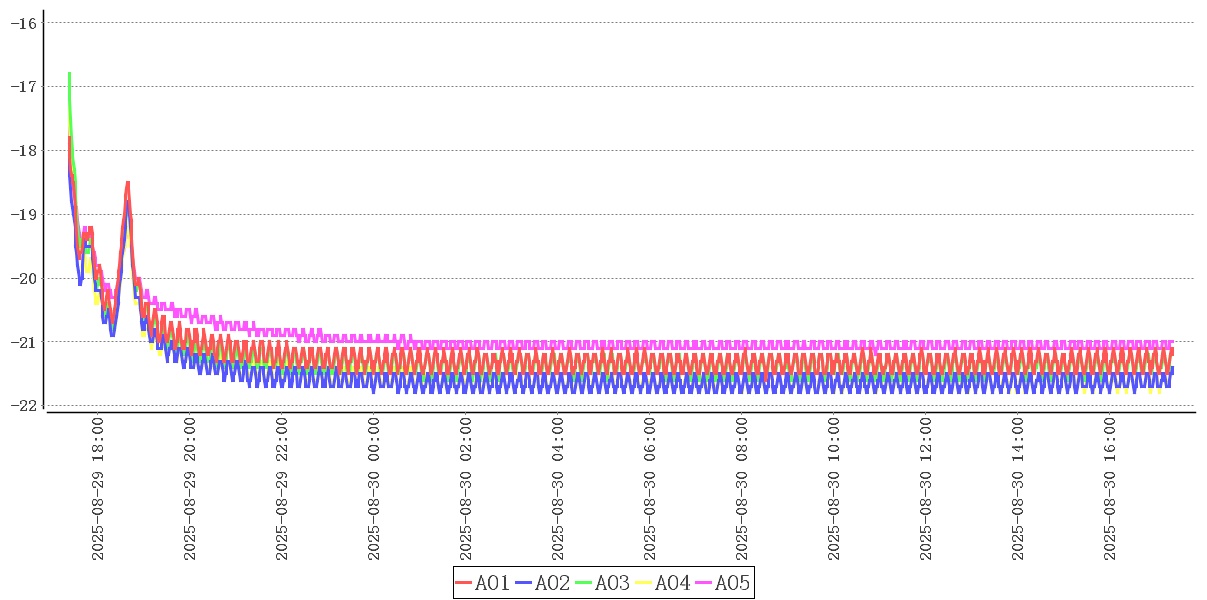The height and width of the screenshot is (600, 1207).
Task: Click the A04 legend label
Action: [x=672, y=583]
